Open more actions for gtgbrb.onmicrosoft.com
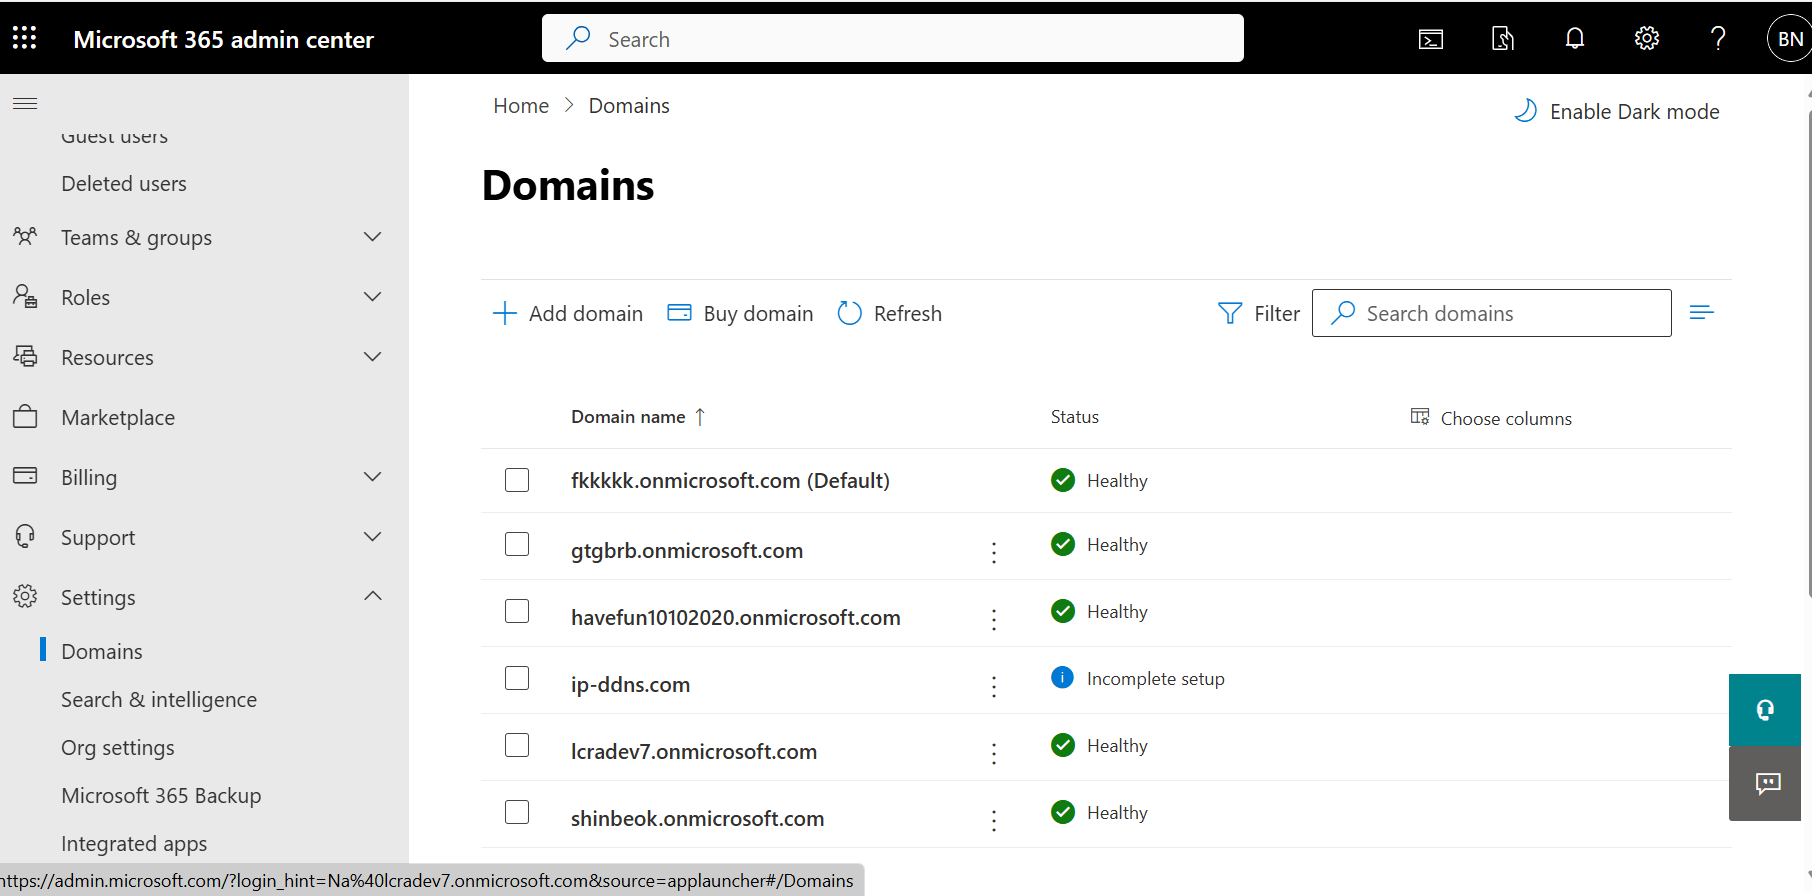Image resolution: width=1812 pixels, height=896 pixels. point(994,552)
